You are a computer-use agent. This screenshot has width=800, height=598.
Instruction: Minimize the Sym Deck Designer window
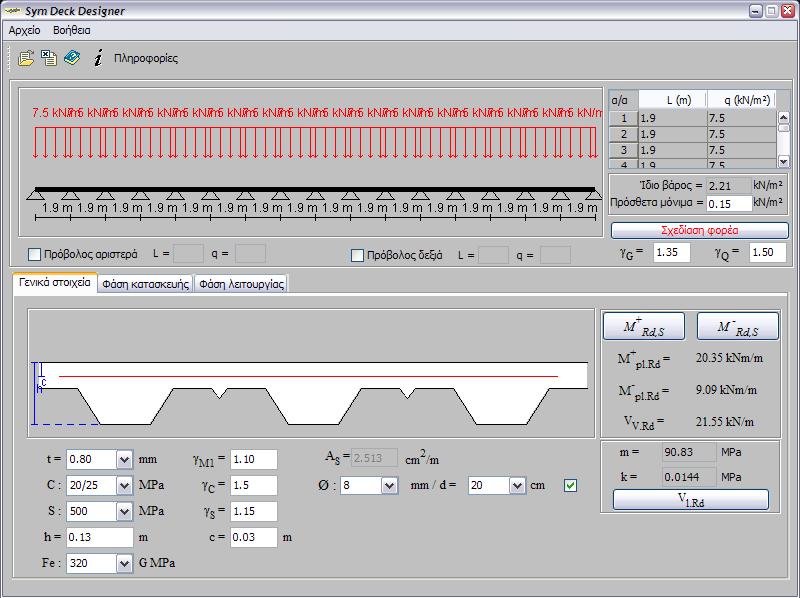[x=756, y=11]
